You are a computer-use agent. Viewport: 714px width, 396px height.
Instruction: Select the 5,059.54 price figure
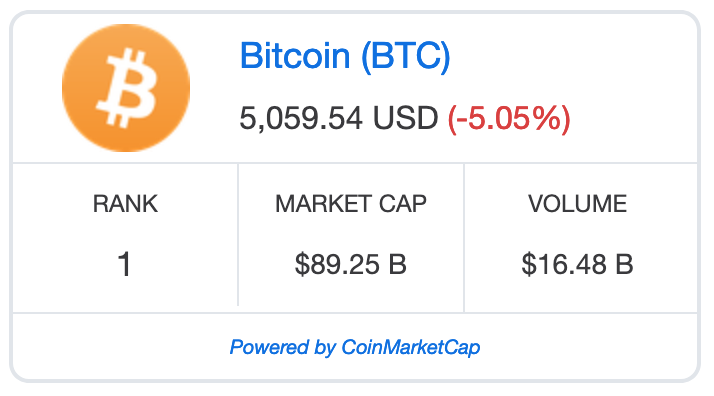pos(301,118)
